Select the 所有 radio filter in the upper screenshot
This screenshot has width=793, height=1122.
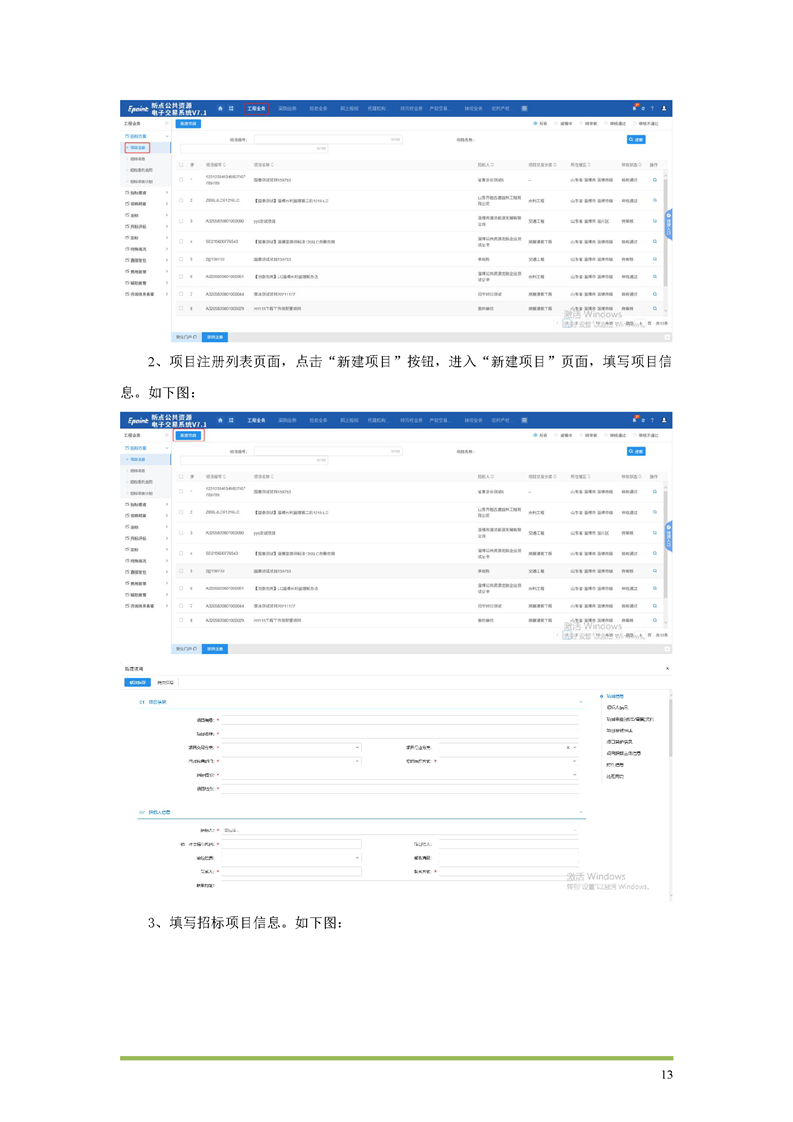pyautogui.click(x=535, y=125)
